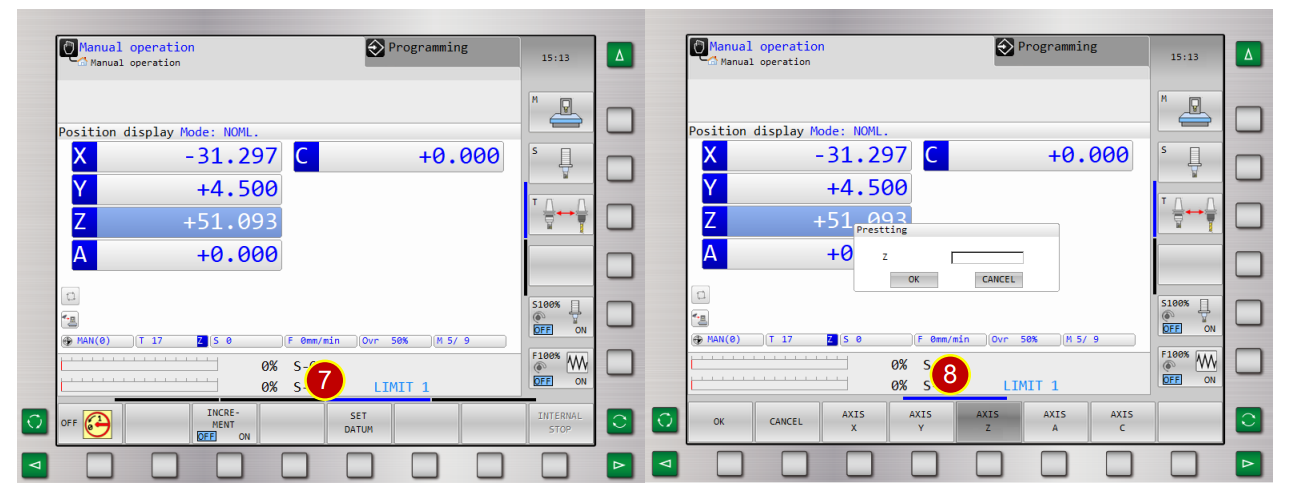
Task: Click the S spindle softkey icon, left screen
Action: pyautogui.click(x=560, y=163)
